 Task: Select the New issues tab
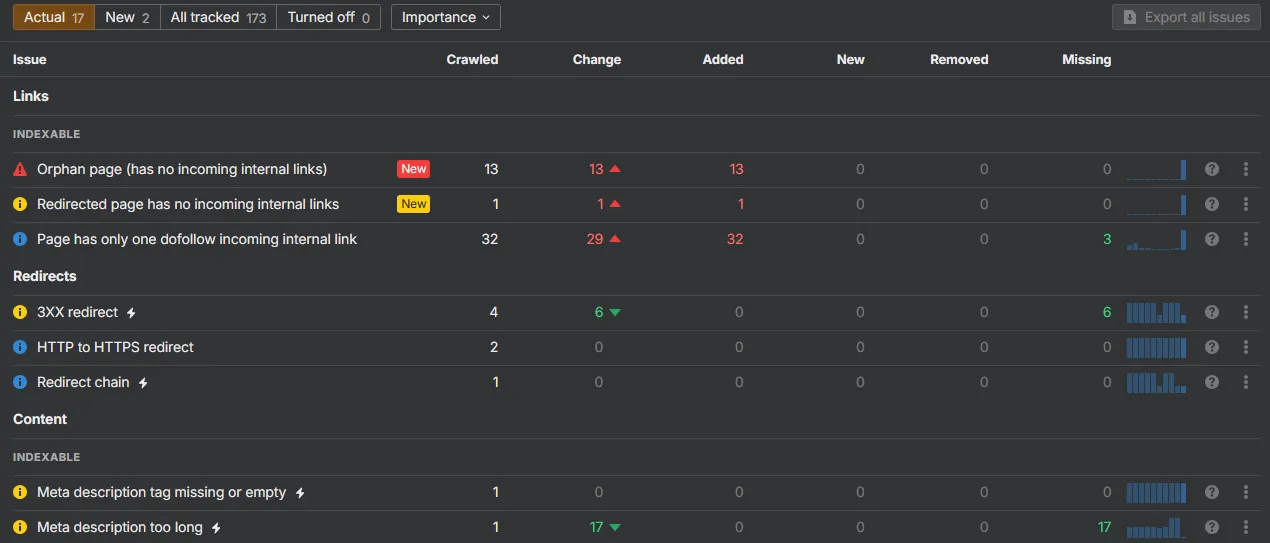[x=127, y=17]
